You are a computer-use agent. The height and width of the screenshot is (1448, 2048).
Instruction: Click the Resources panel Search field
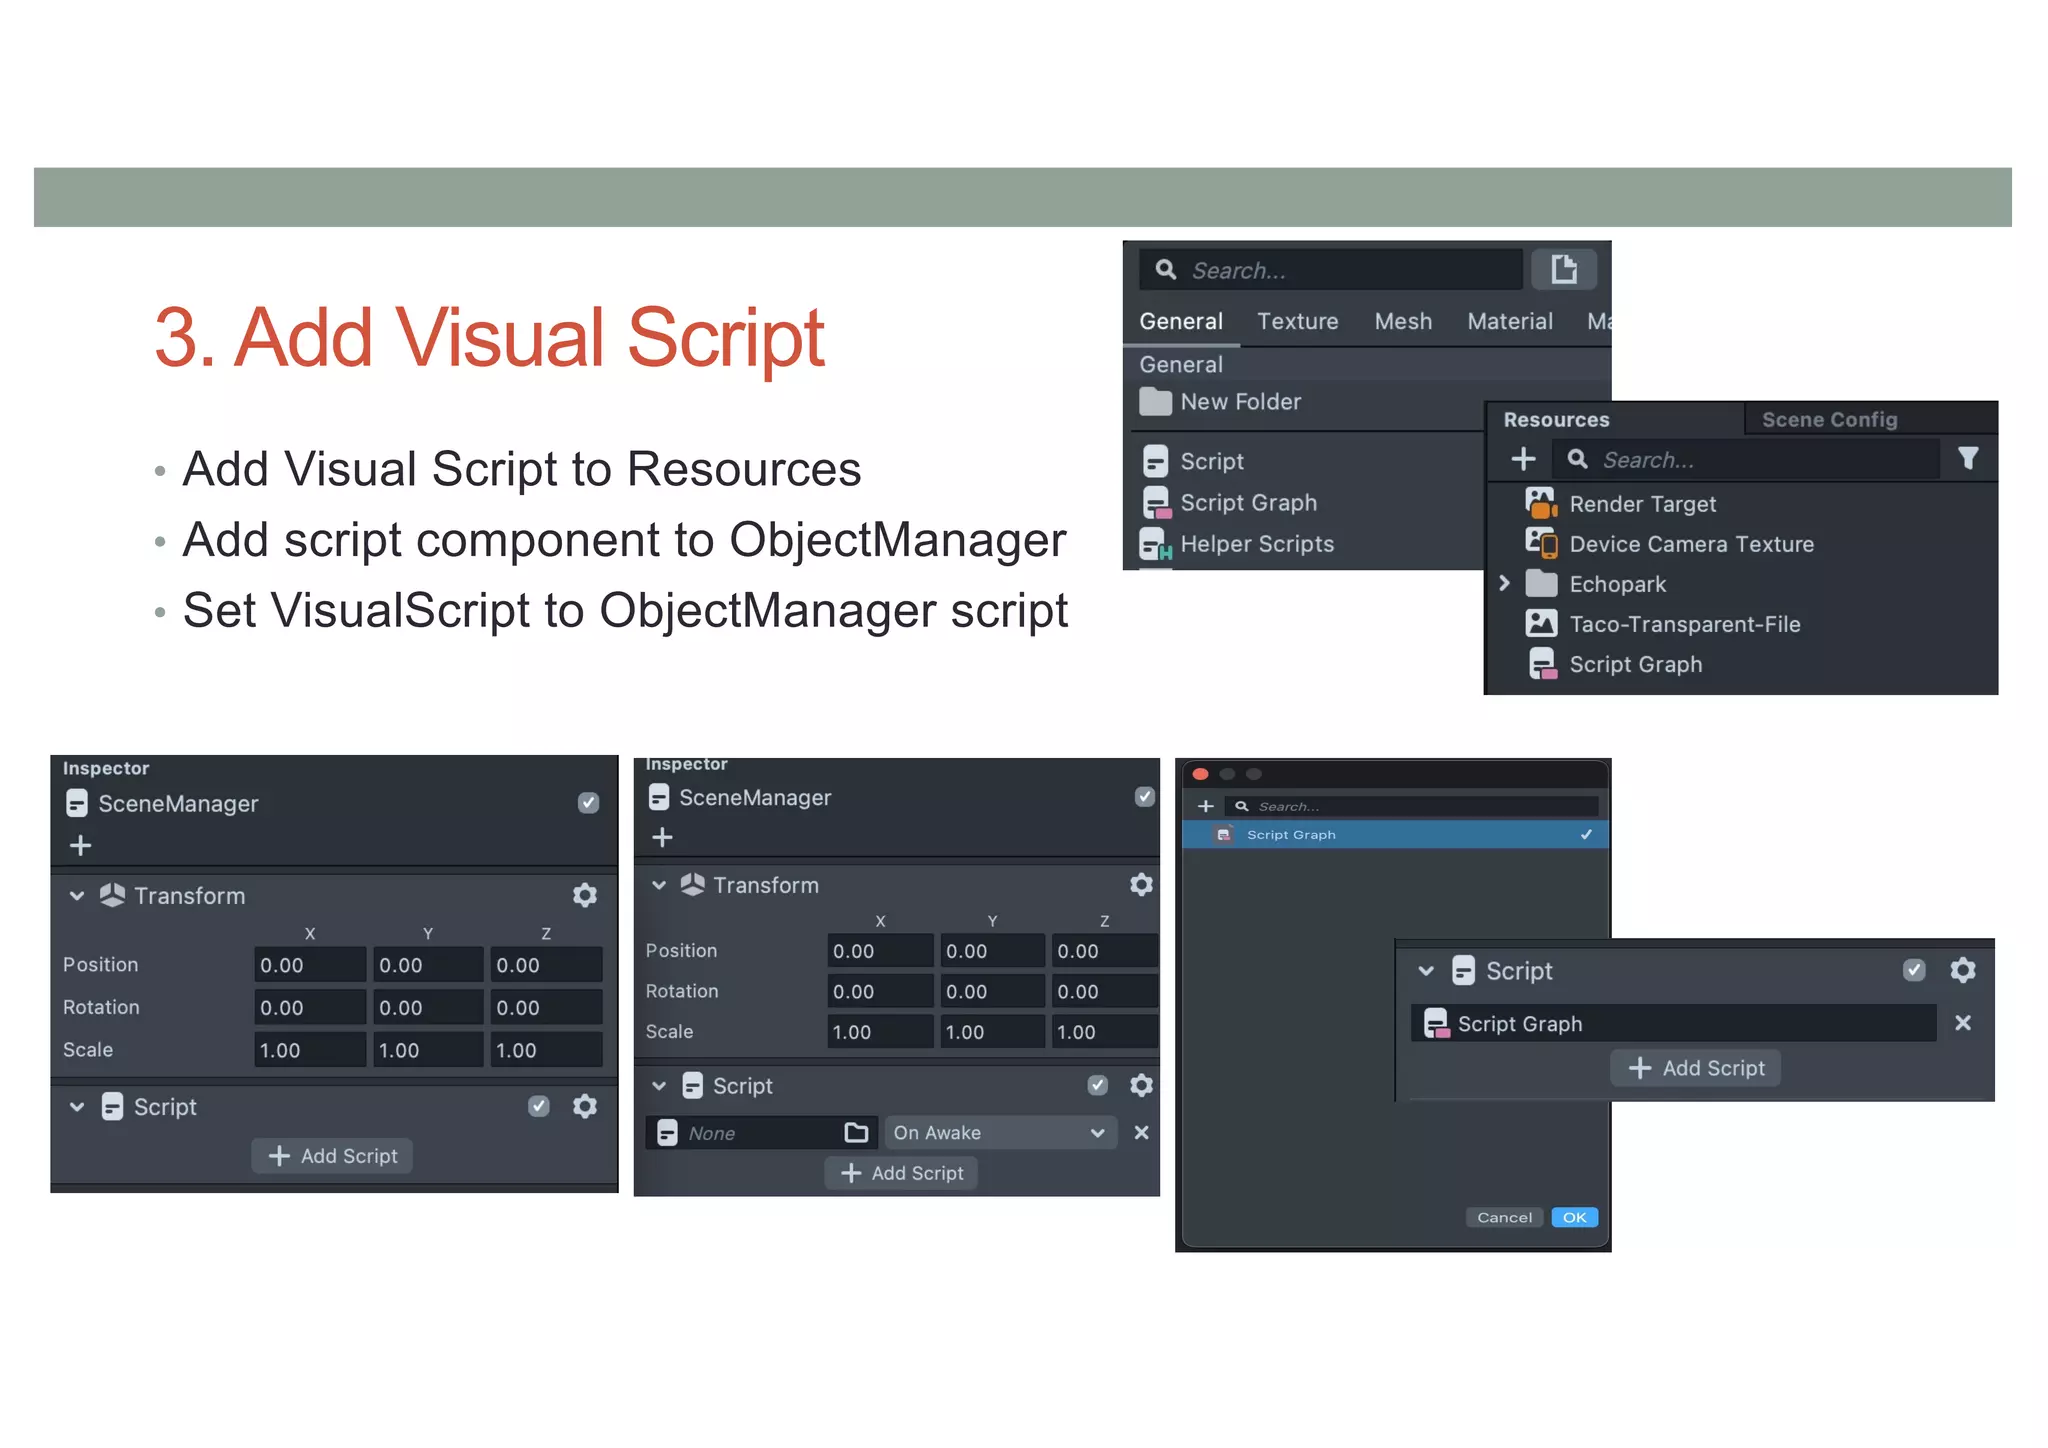click(1746, 459)
